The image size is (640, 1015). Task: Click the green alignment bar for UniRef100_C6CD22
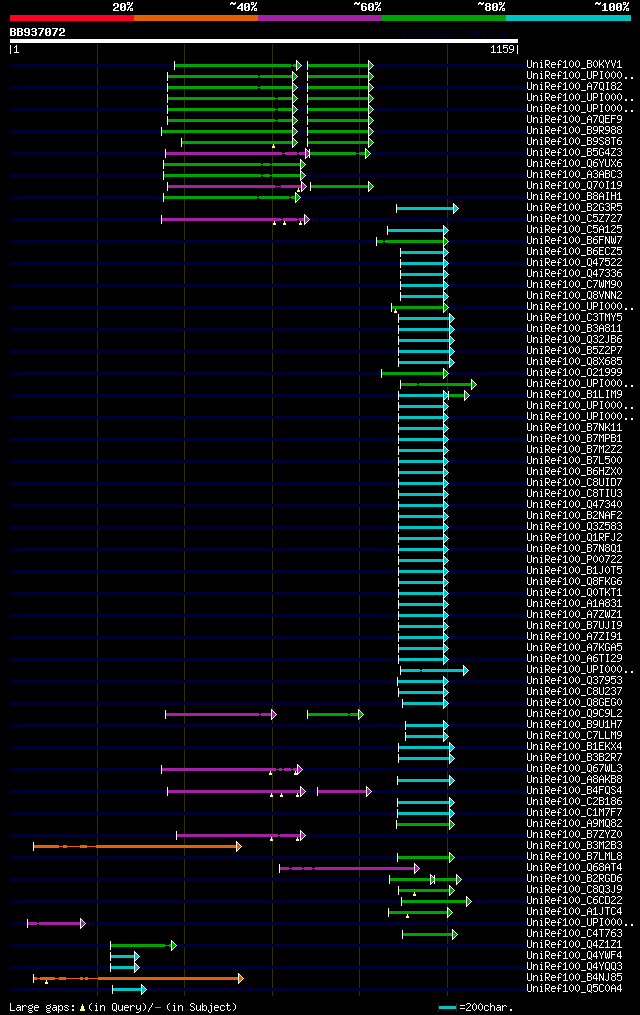coord(437,902)
